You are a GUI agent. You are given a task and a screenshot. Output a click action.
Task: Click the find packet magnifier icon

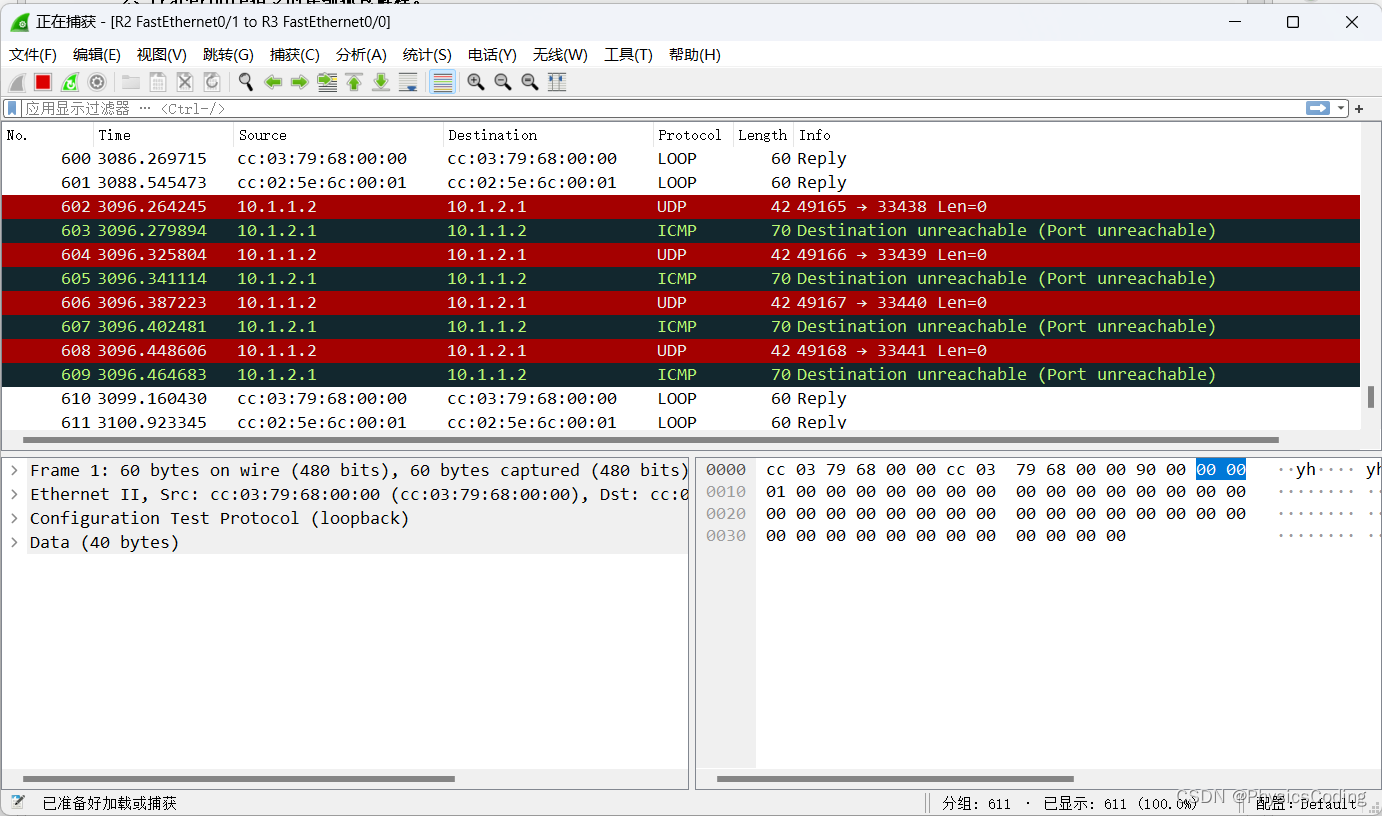(x=245, y=82)
